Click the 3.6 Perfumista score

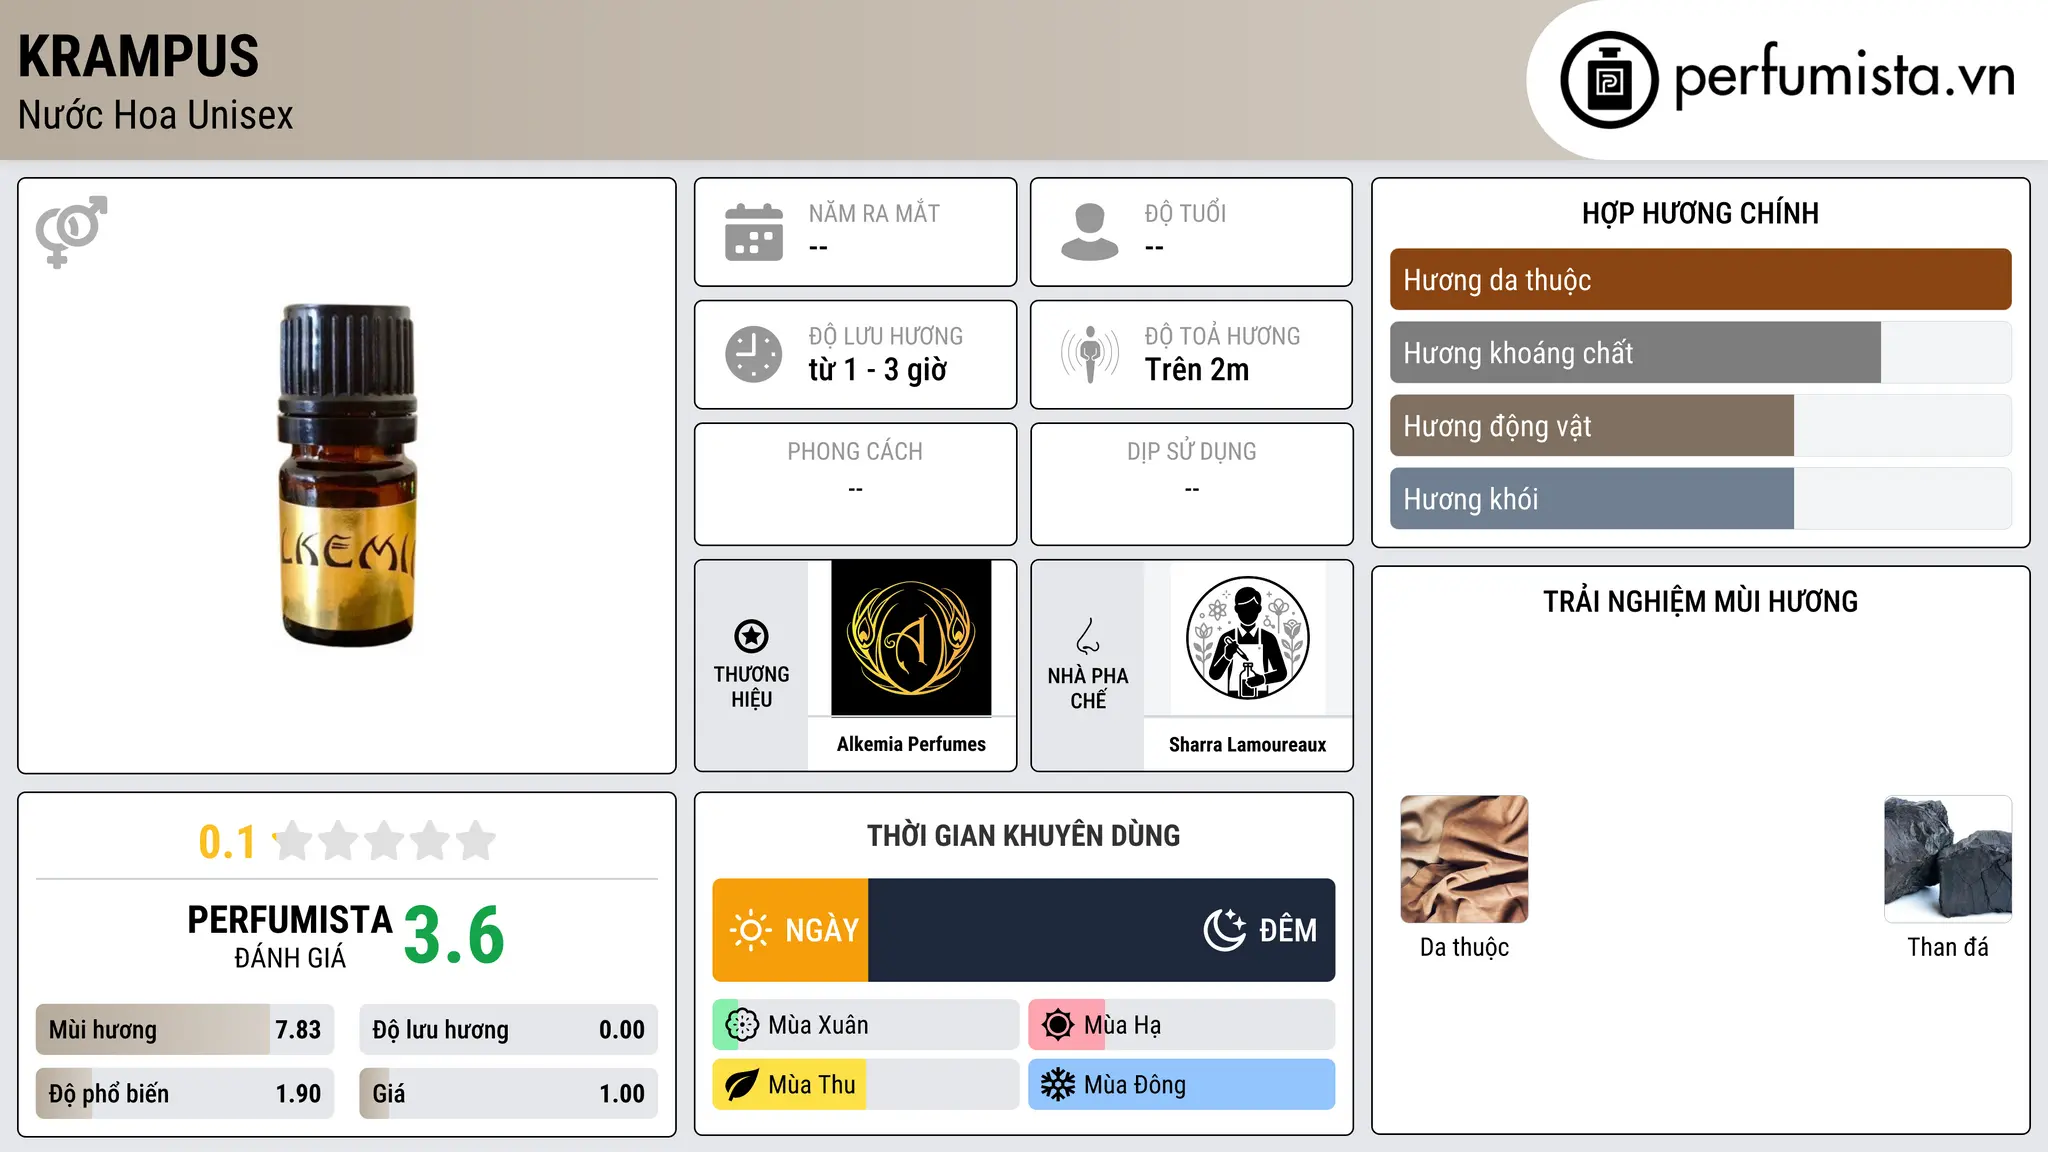click(x=454, y=935)
